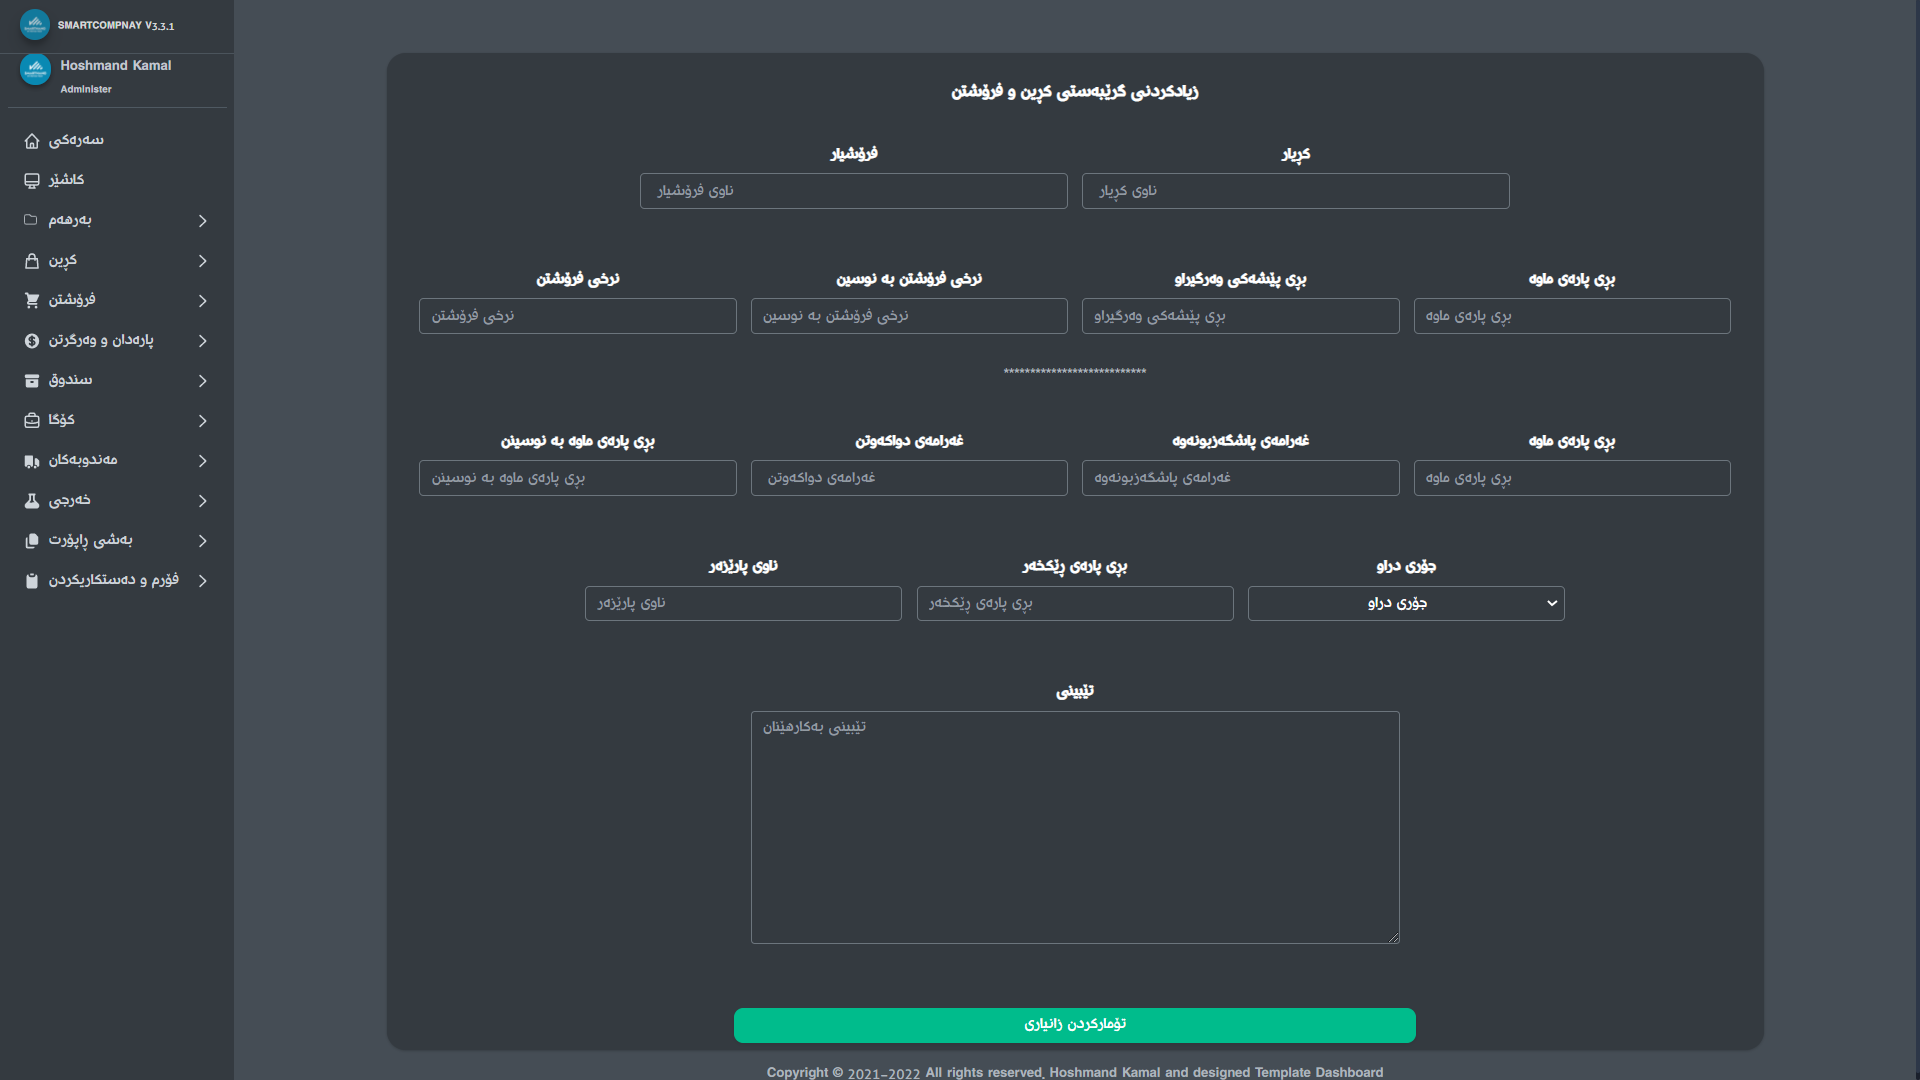Expand the فۆرم و دەستکاریکردن submenu chevron

[x=202, y=581]
